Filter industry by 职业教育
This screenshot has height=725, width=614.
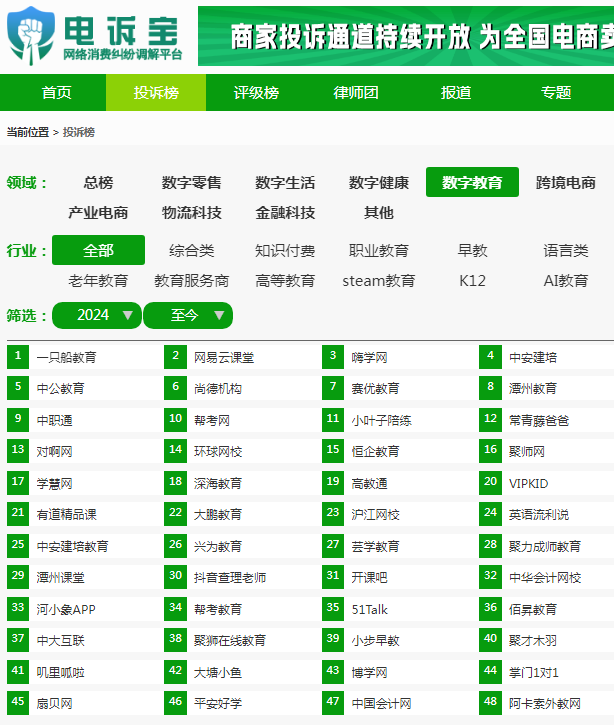pyautogui.click(x=379, y=250)
